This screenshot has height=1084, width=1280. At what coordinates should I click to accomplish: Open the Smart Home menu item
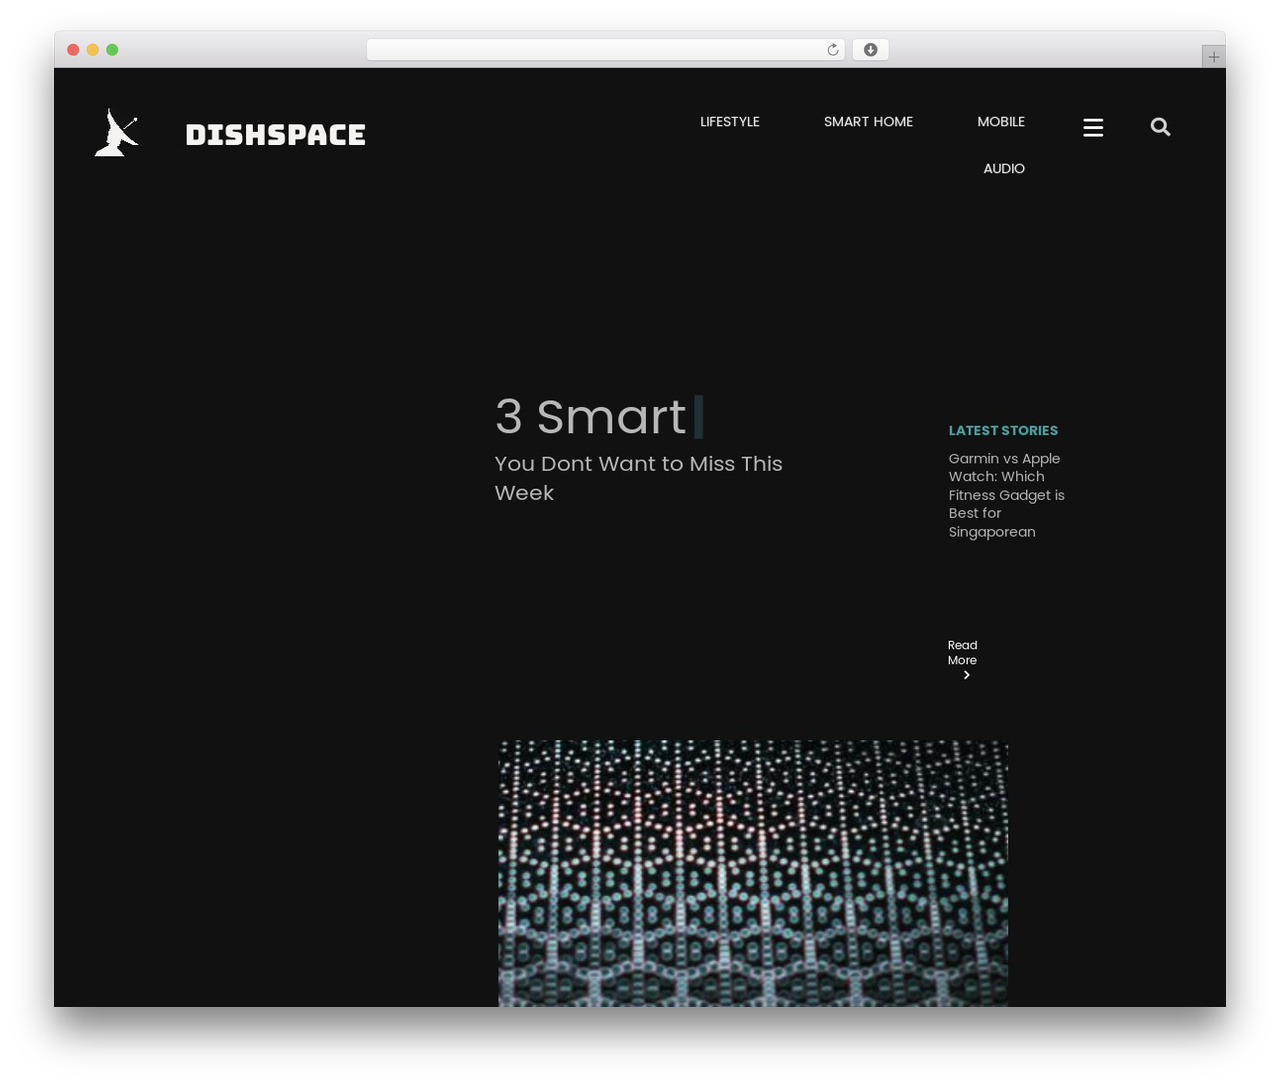868,122
